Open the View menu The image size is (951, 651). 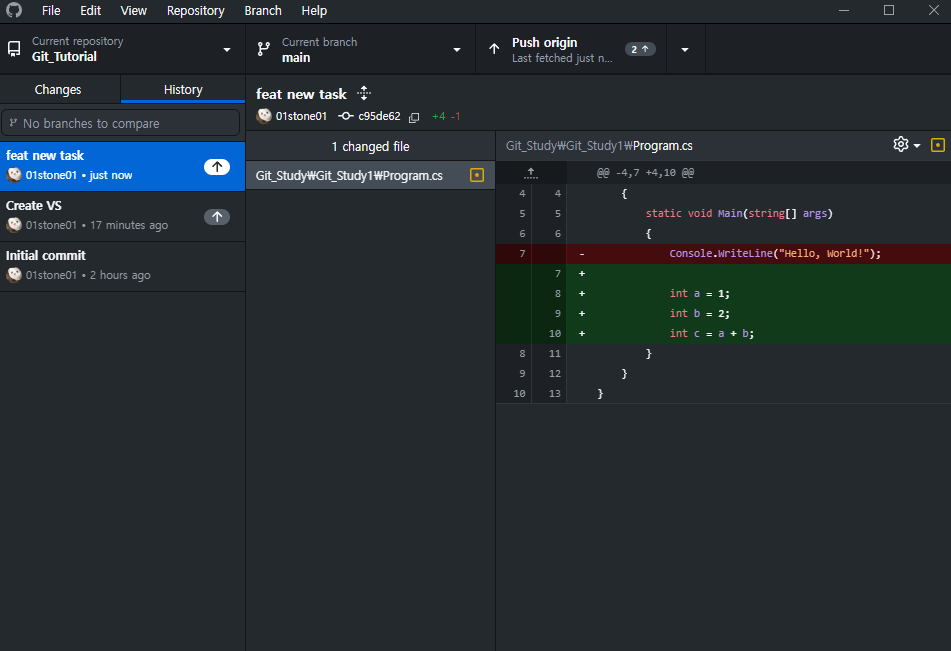pos(133,10)
